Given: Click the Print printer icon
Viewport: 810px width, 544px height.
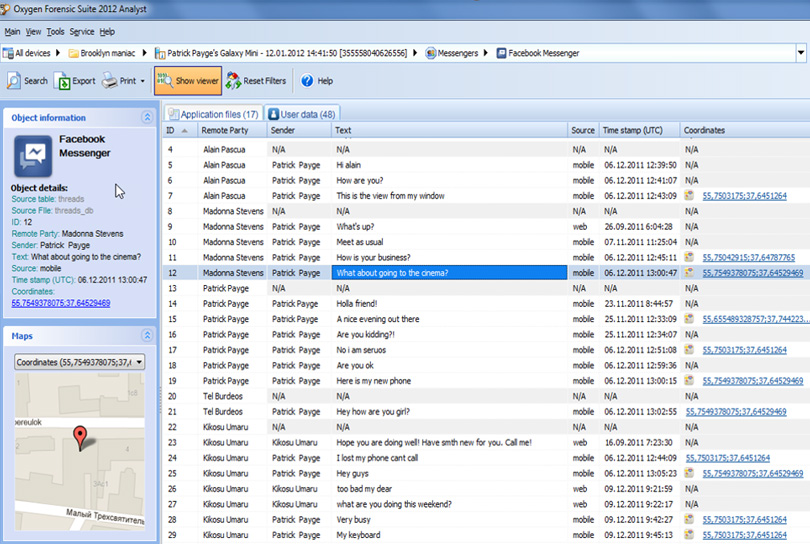Looking at the screenshot, I should pyautogui.click(x=110, y=81).
